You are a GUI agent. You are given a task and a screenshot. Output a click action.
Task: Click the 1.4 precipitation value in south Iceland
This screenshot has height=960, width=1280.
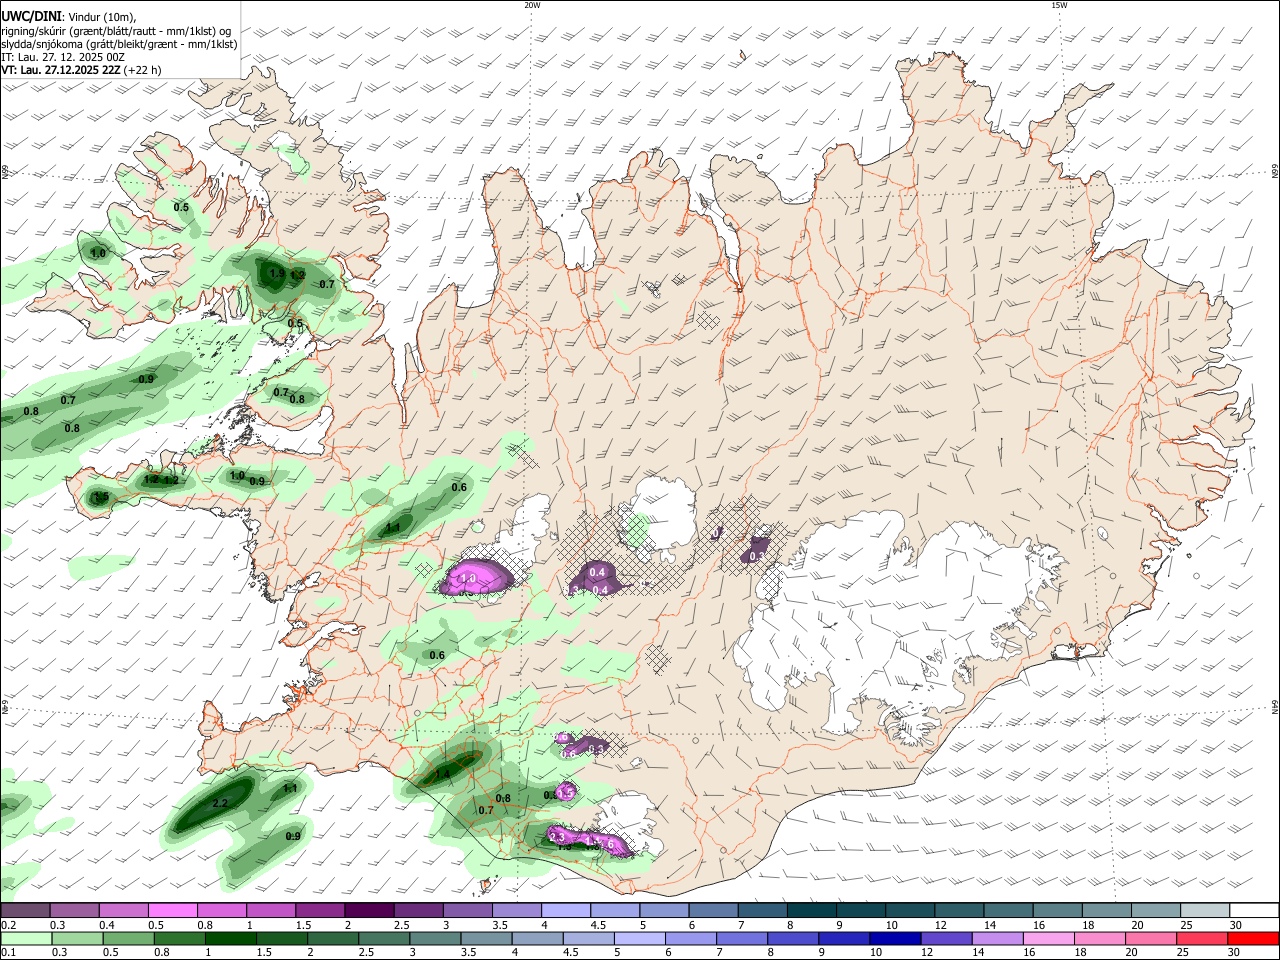pos(443,774)
